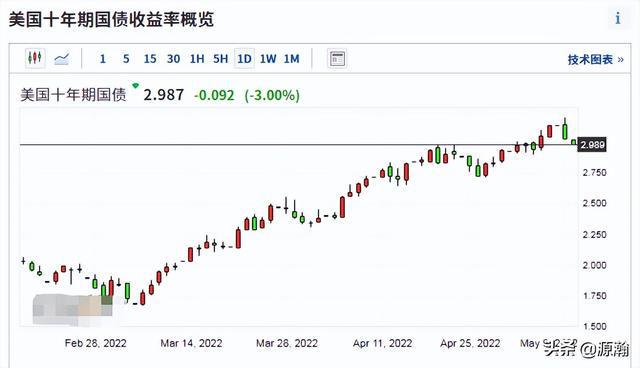Screen dimensions: 640x368
Task: Click the 2.987 yield value
Action: tap(164, 95)
